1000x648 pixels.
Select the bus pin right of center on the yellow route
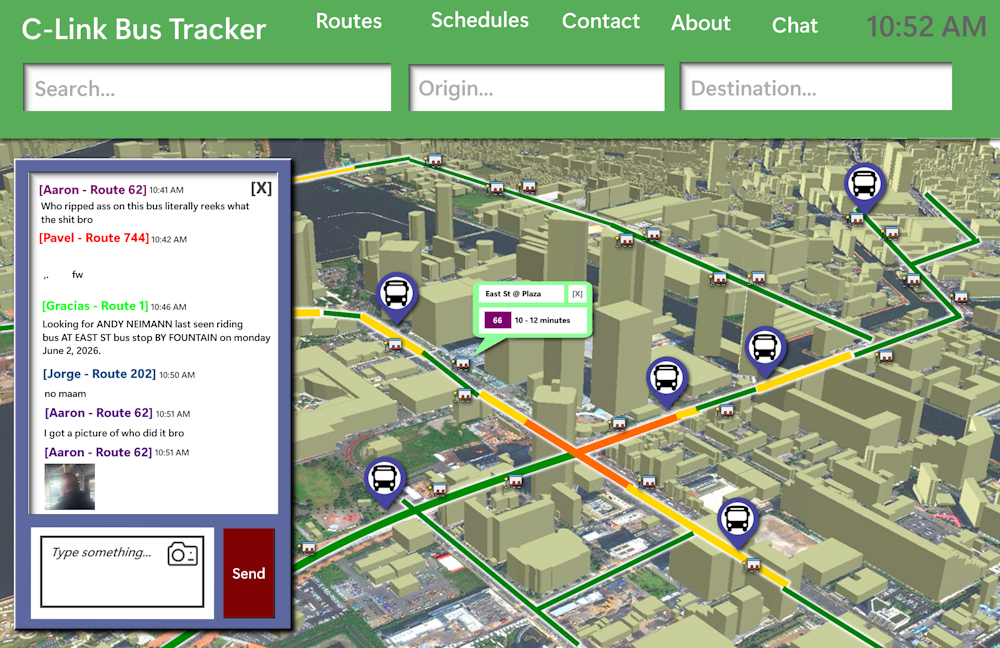764,347
